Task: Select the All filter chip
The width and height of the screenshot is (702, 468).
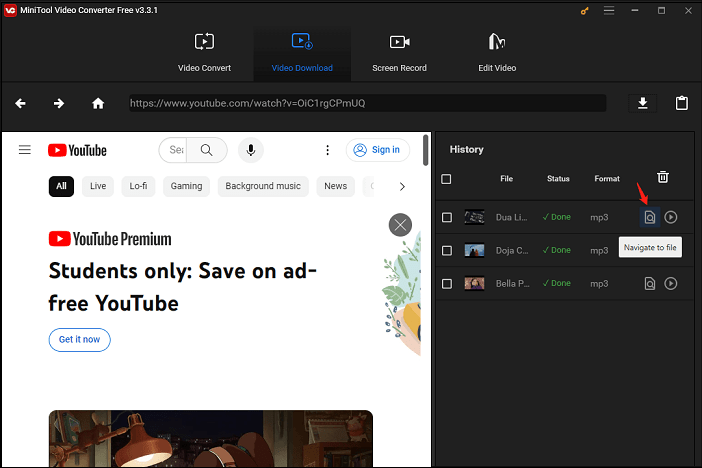Action: tap(61, 186)
